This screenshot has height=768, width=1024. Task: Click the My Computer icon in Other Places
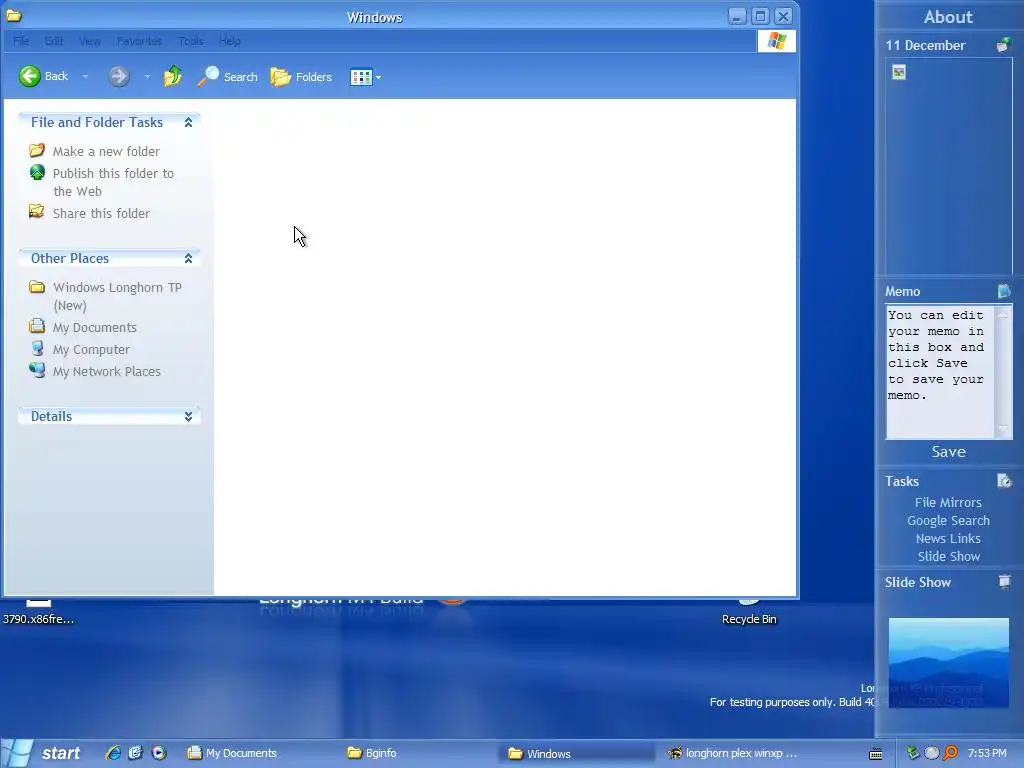(37, 348)
